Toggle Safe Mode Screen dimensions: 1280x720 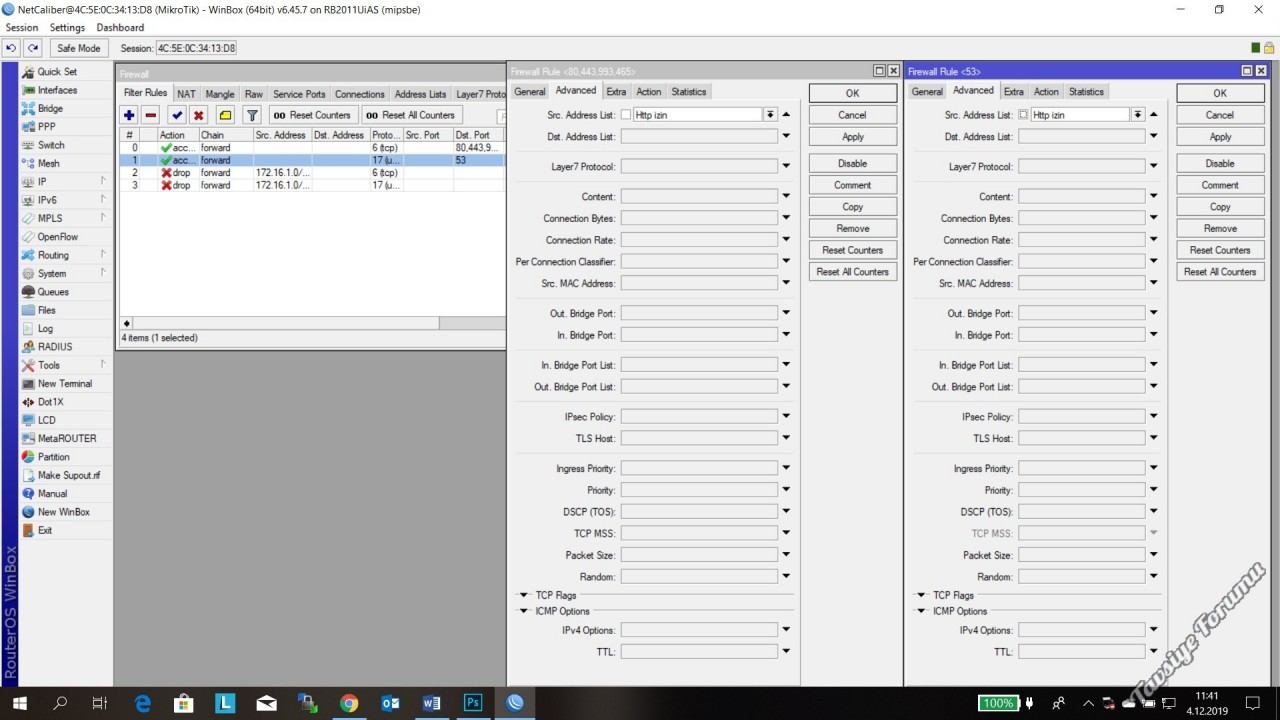[x=79, y=48]
